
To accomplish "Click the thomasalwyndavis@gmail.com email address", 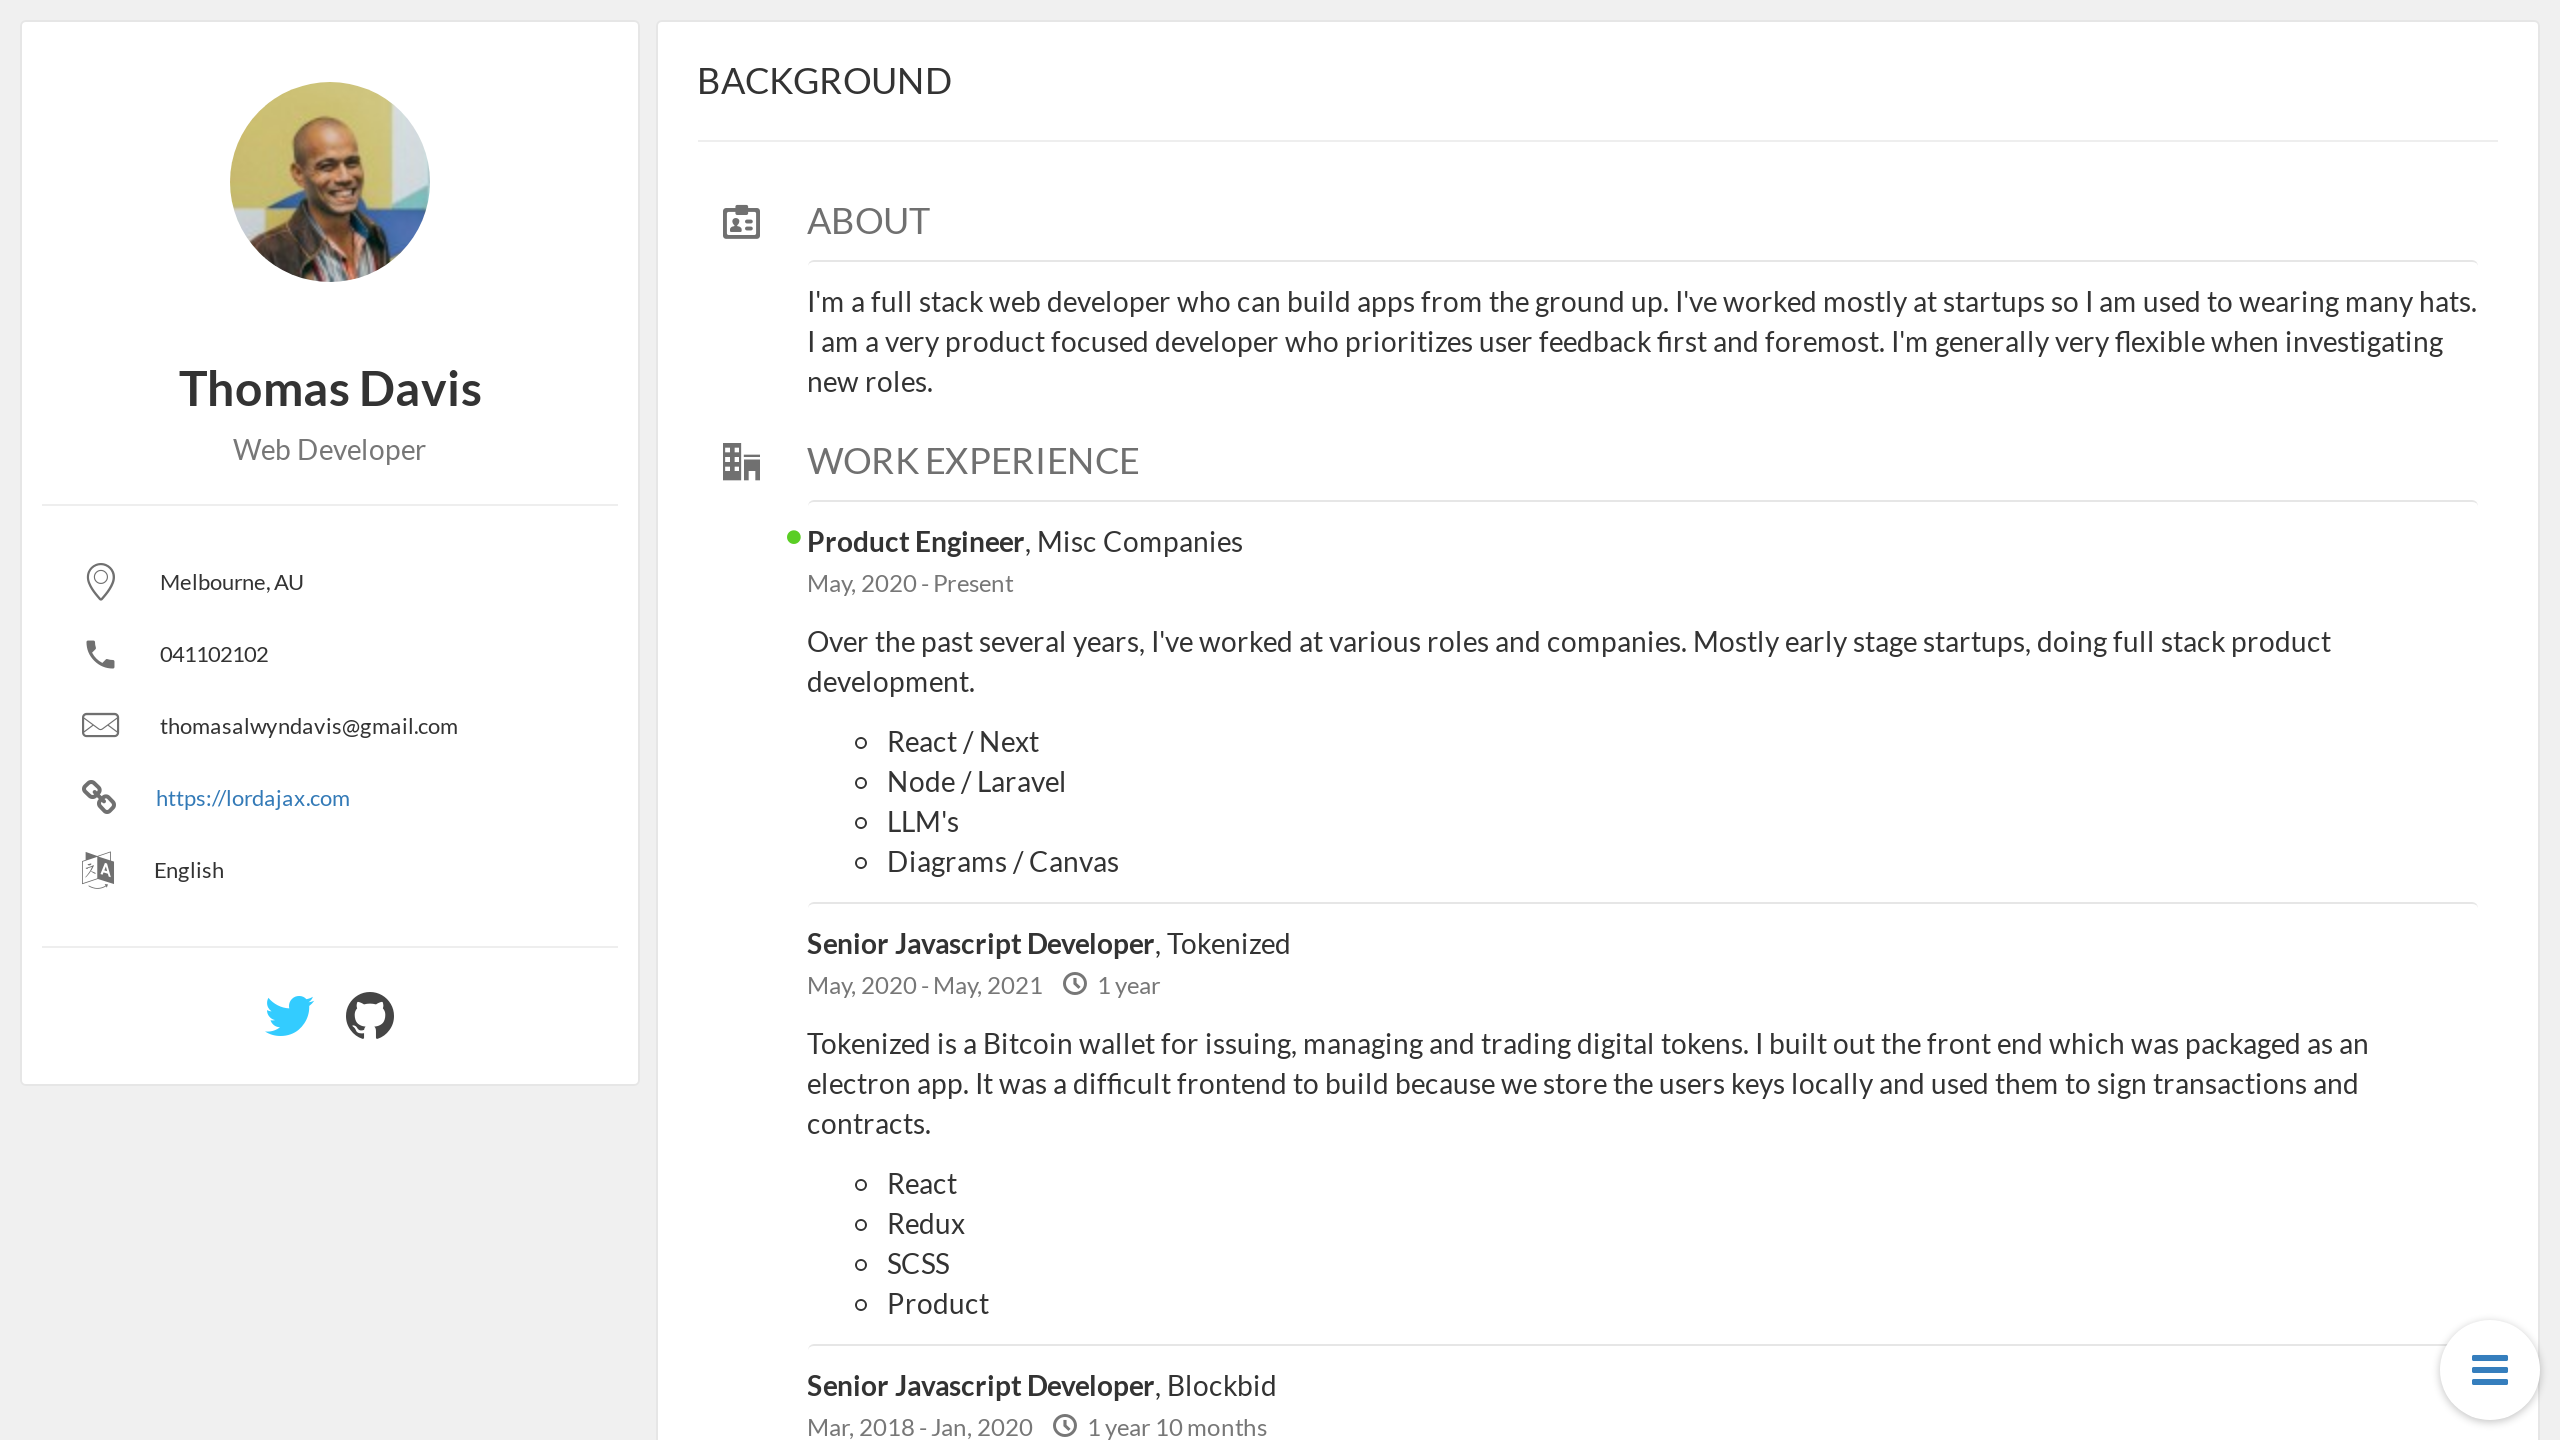I will (309, 726).
